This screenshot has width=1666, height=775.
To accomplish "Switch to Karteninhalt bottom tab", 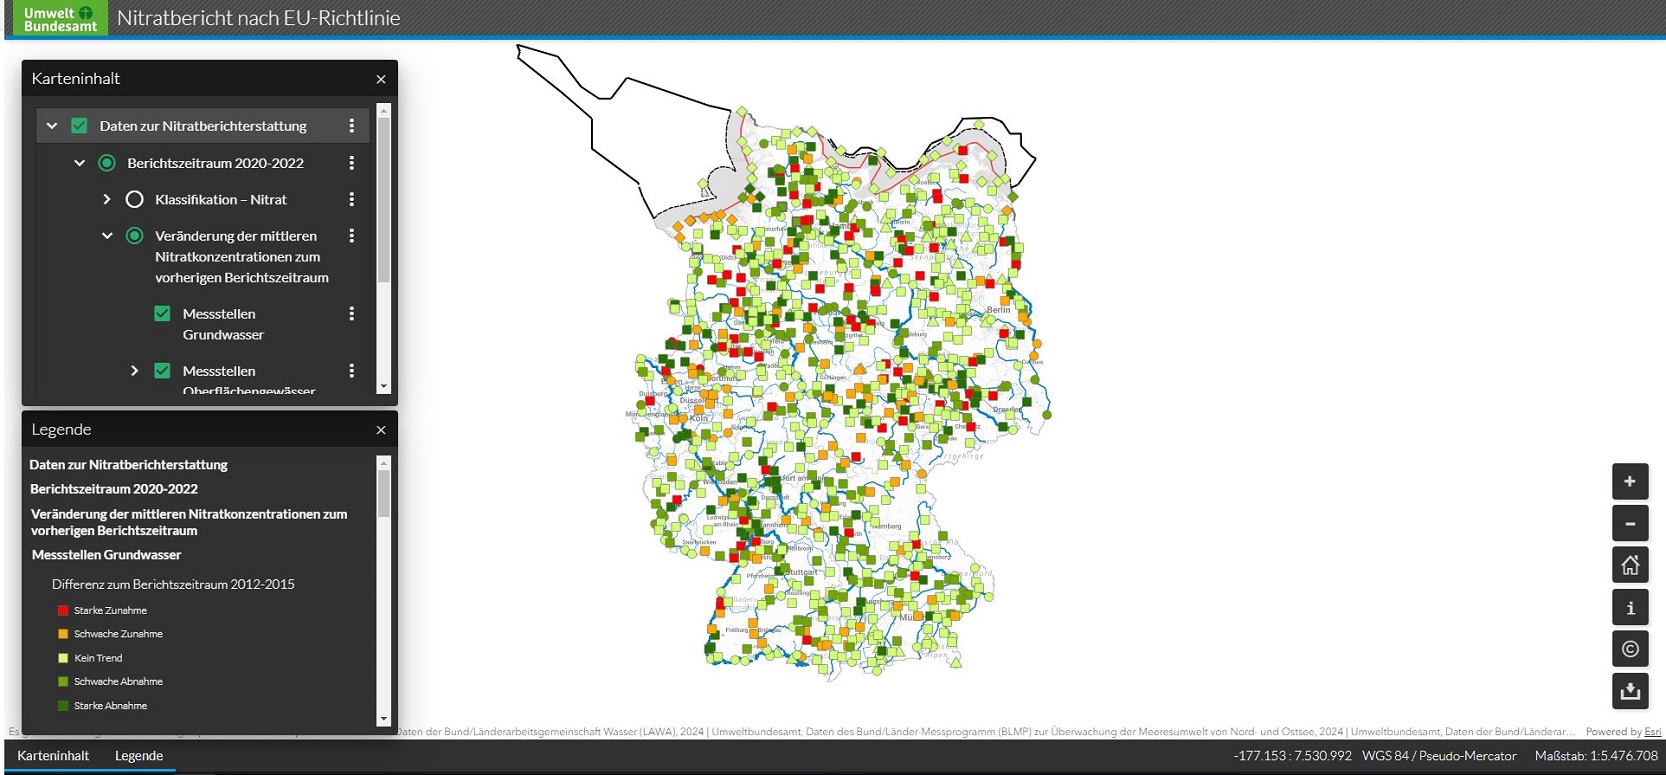I will (53, 756).
